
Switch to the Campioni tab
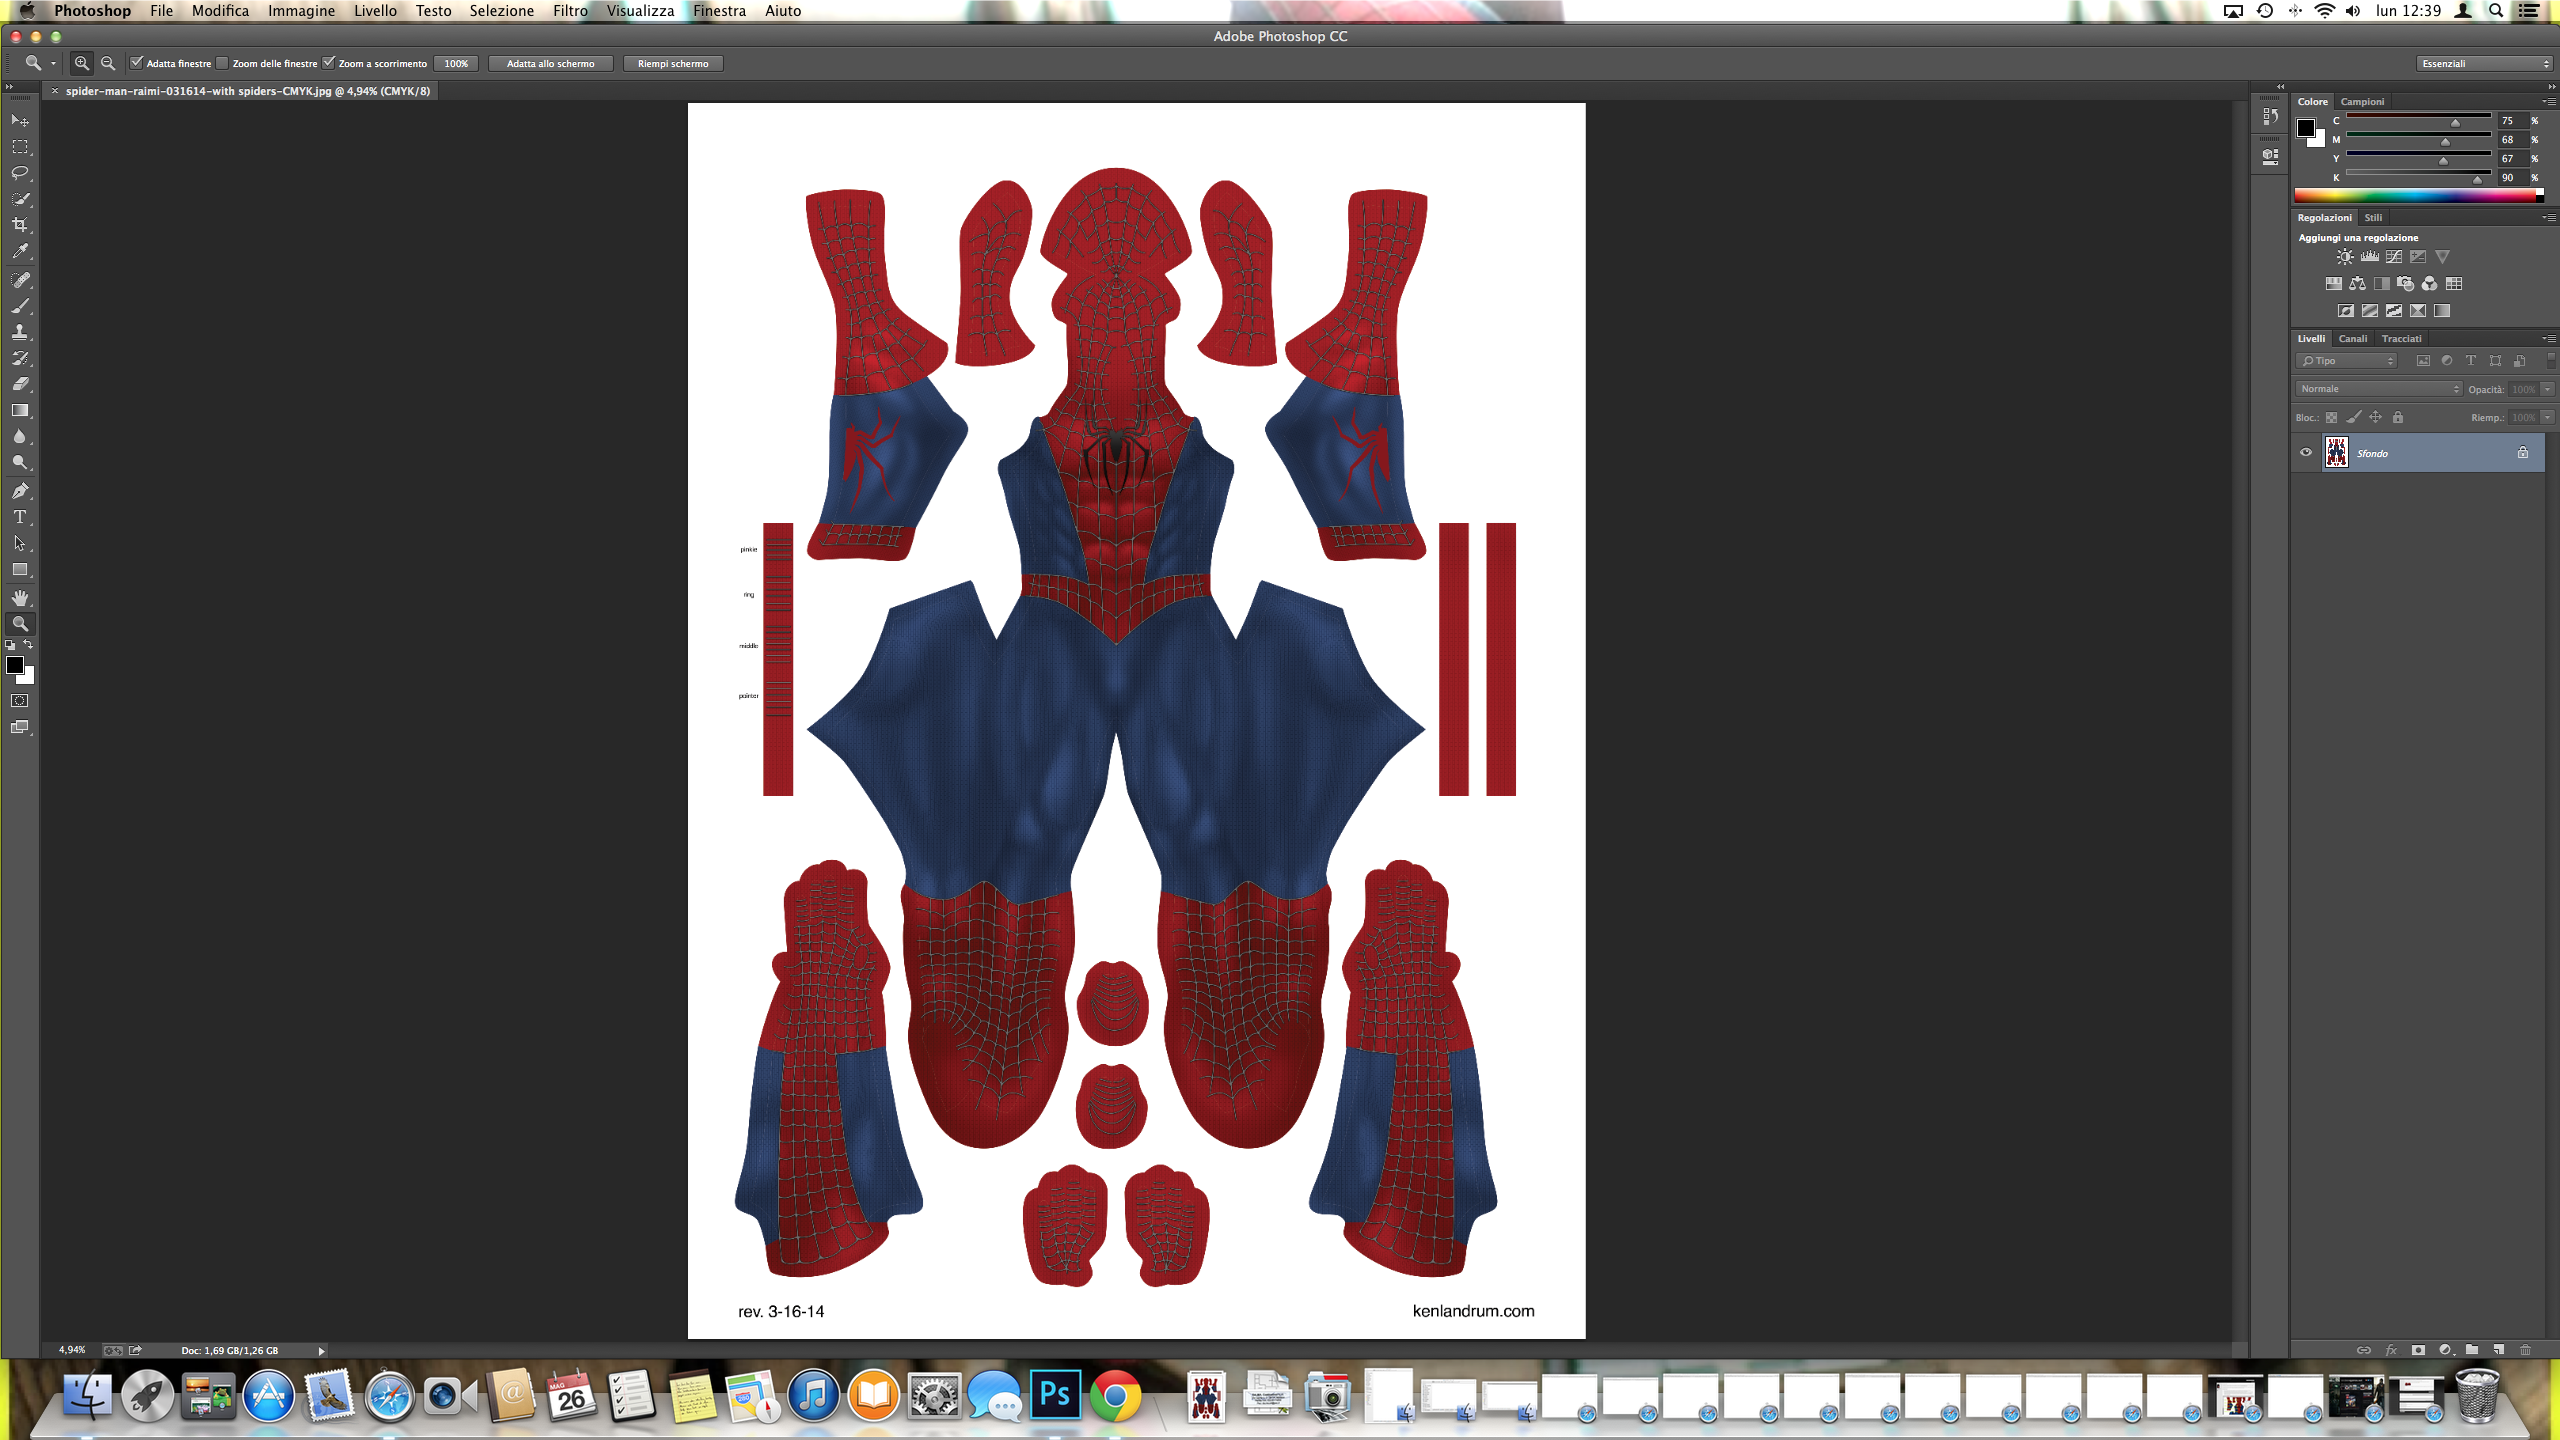click(2362, 102)
